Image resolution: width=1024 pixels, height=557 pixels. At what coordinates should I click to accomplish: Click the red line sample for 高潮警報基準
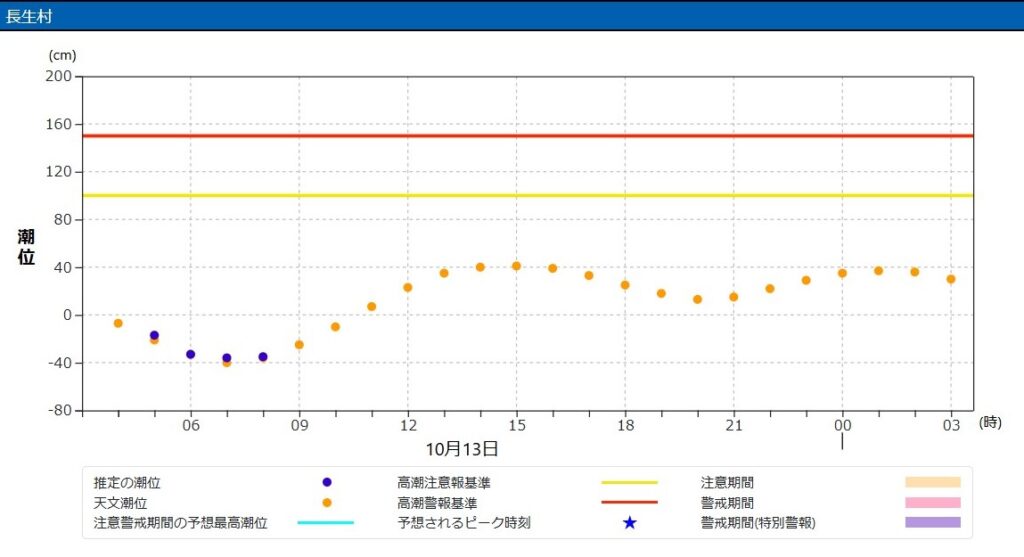(629, 502)
